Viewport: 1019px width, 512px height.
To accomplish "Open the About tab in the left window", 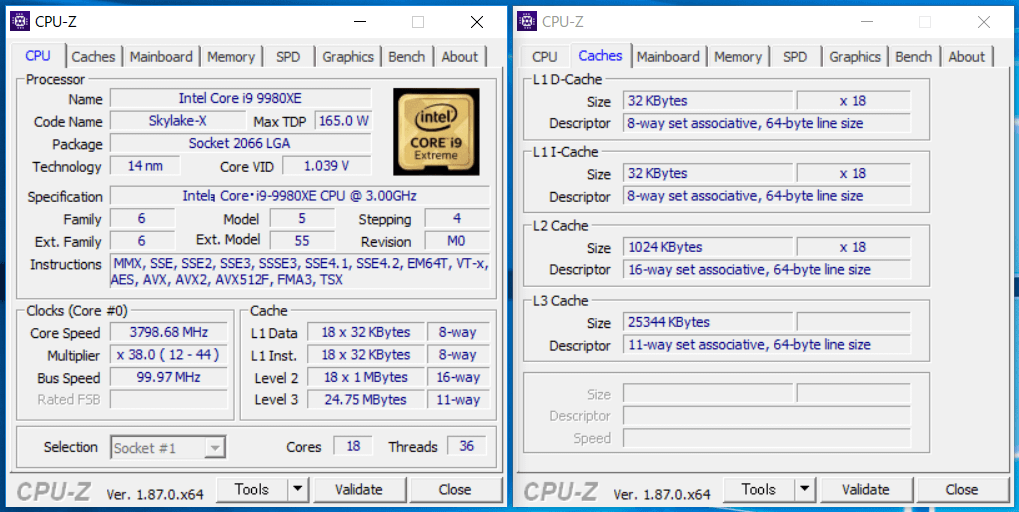I will (x=460, y=57).
